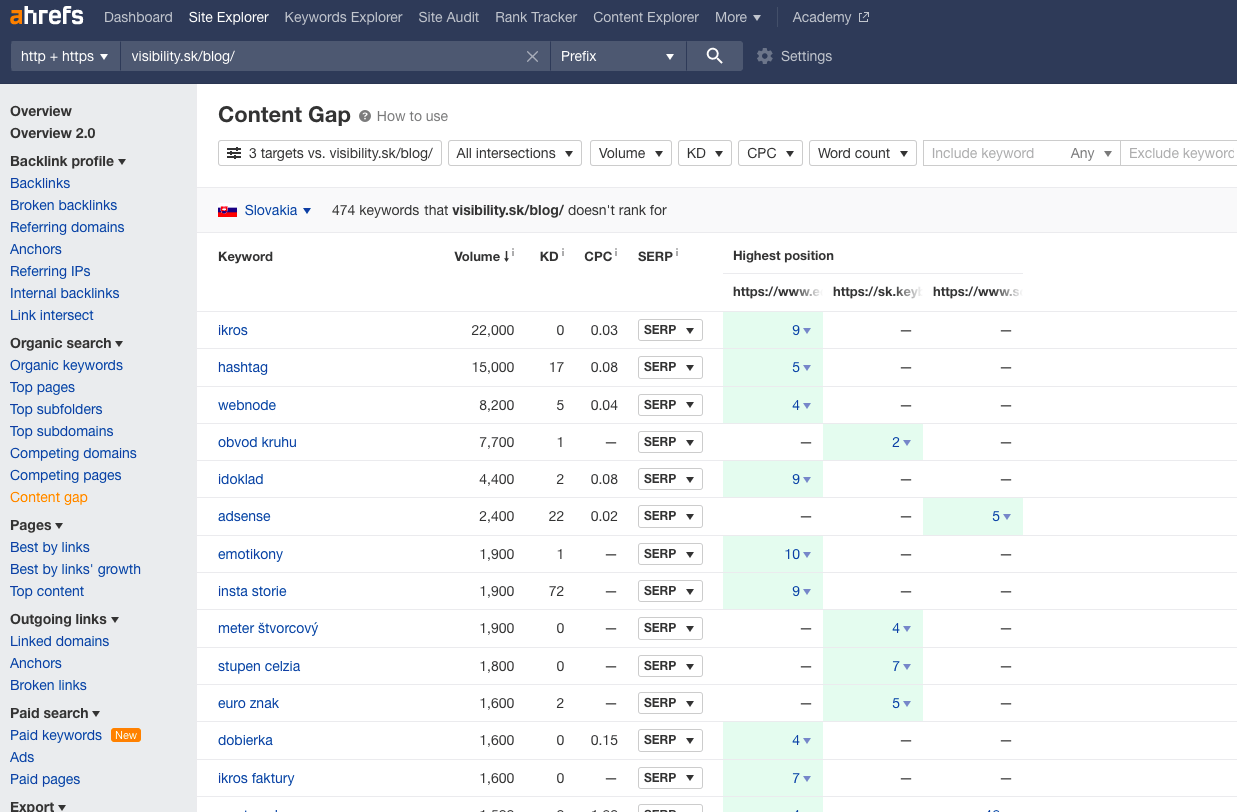This screenshot has height=812, width=1237.
Task: Open the http + https protocol dropdown
Action: click(65, 56)
